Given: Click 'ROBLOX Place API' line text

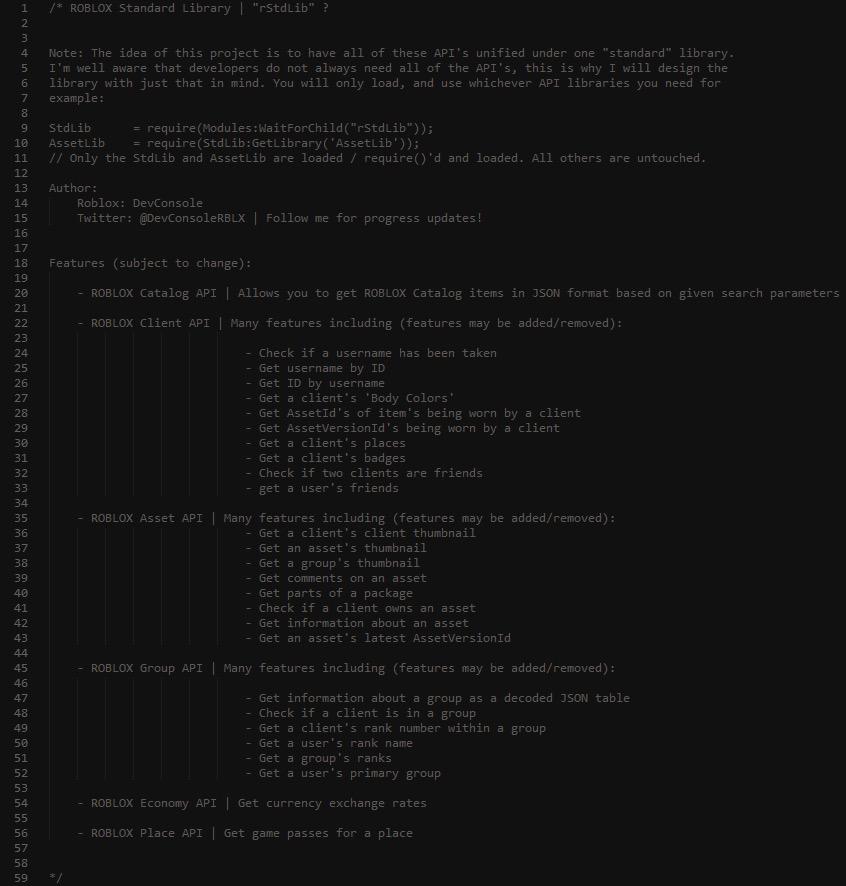Looking at the screenshot, I should point(147,833).
